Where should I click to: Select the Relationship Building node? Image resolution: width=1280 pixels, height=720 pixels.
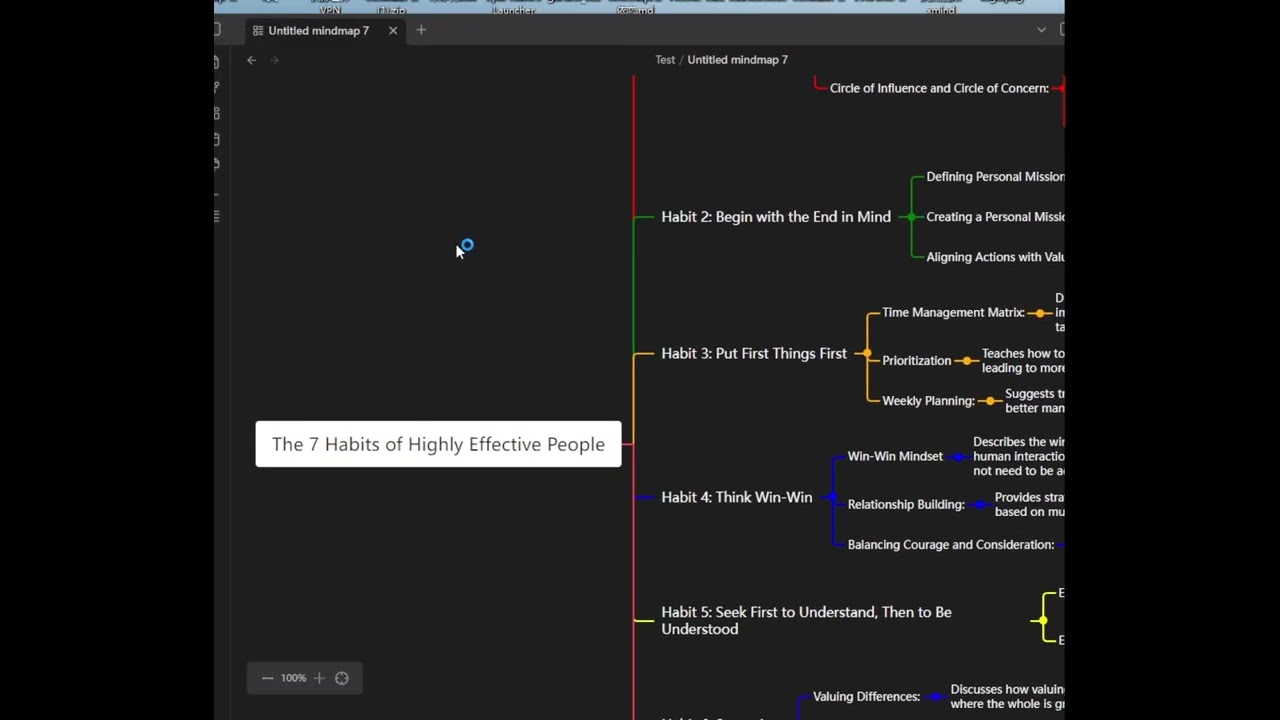[x=906, y=505]
